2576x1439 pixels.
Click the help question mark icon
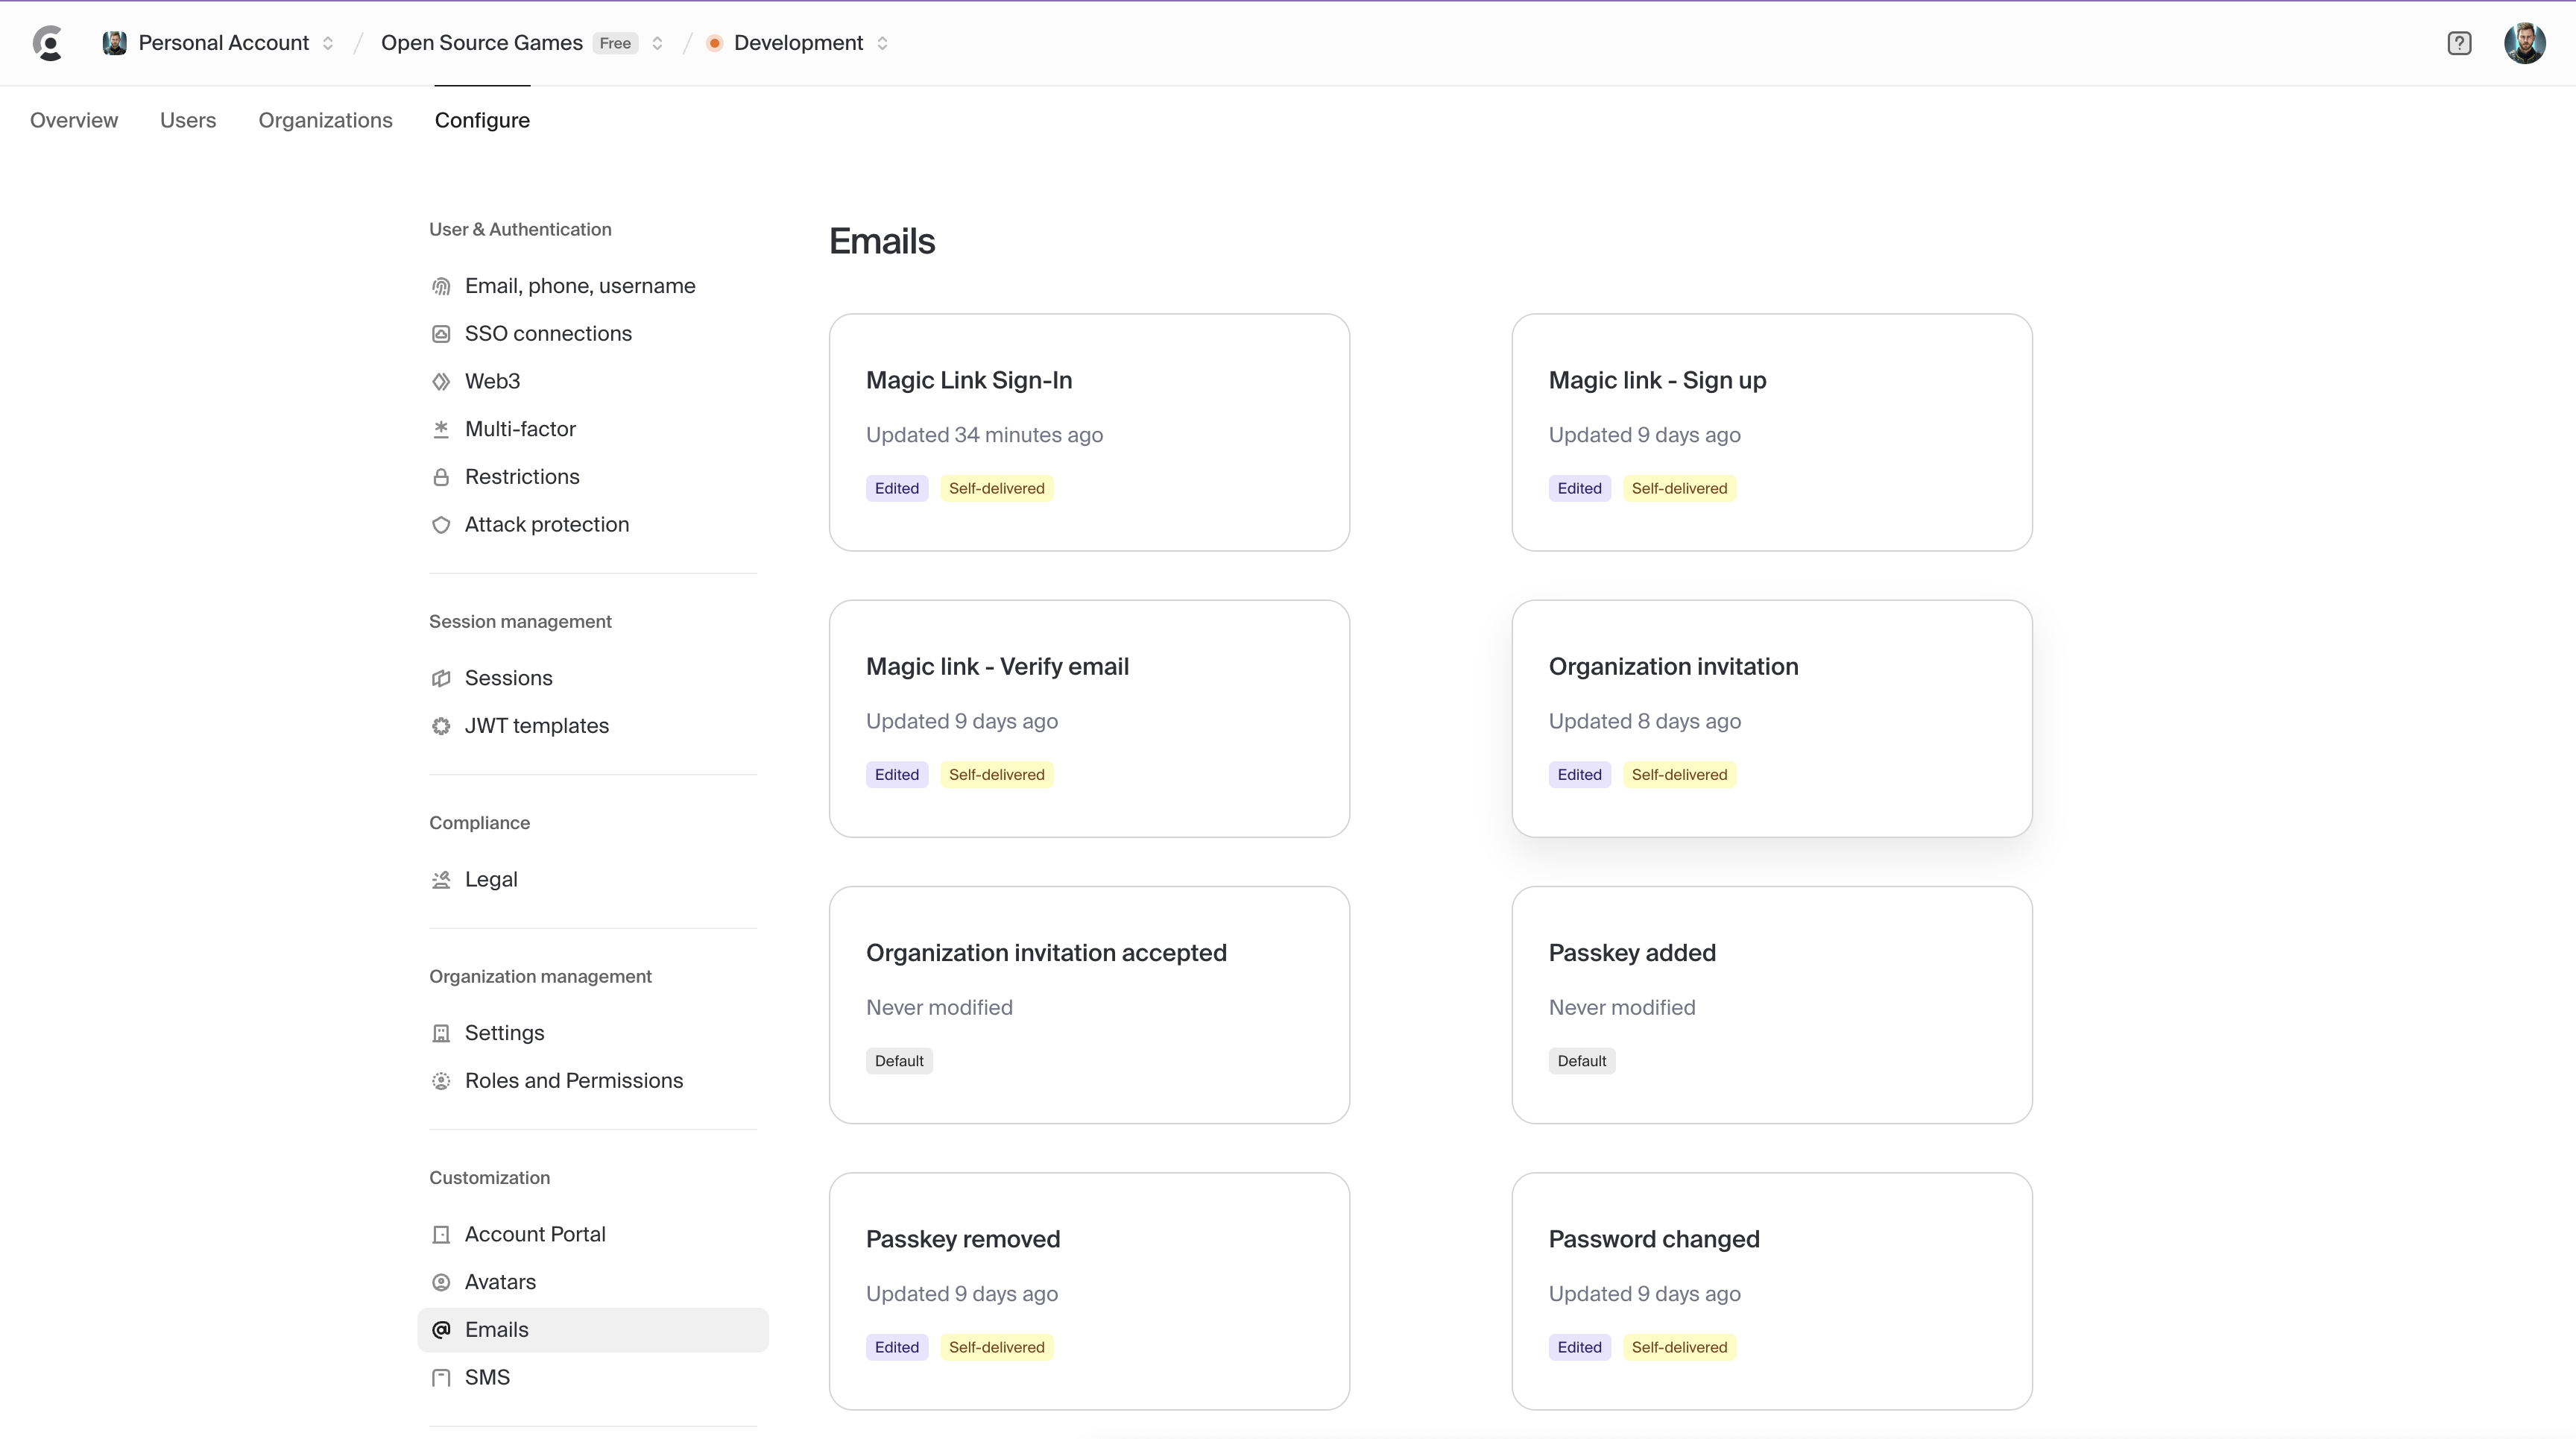pos(2460,42)
